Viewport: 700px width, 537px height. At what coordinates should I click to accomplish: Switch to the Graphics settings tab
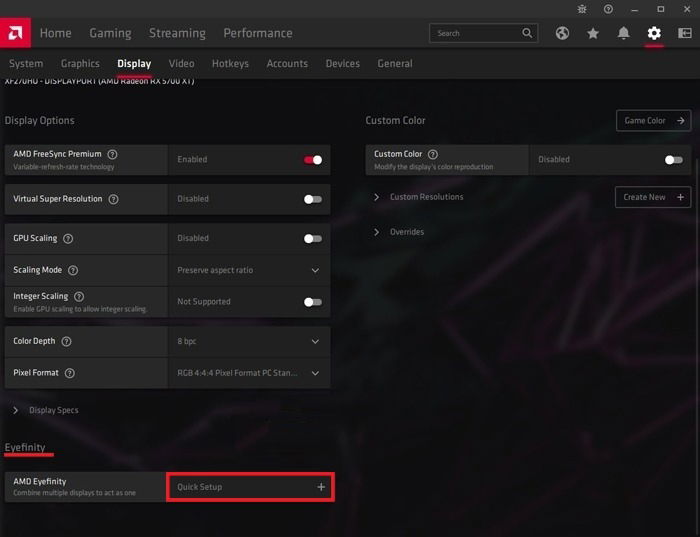(80, 63)
